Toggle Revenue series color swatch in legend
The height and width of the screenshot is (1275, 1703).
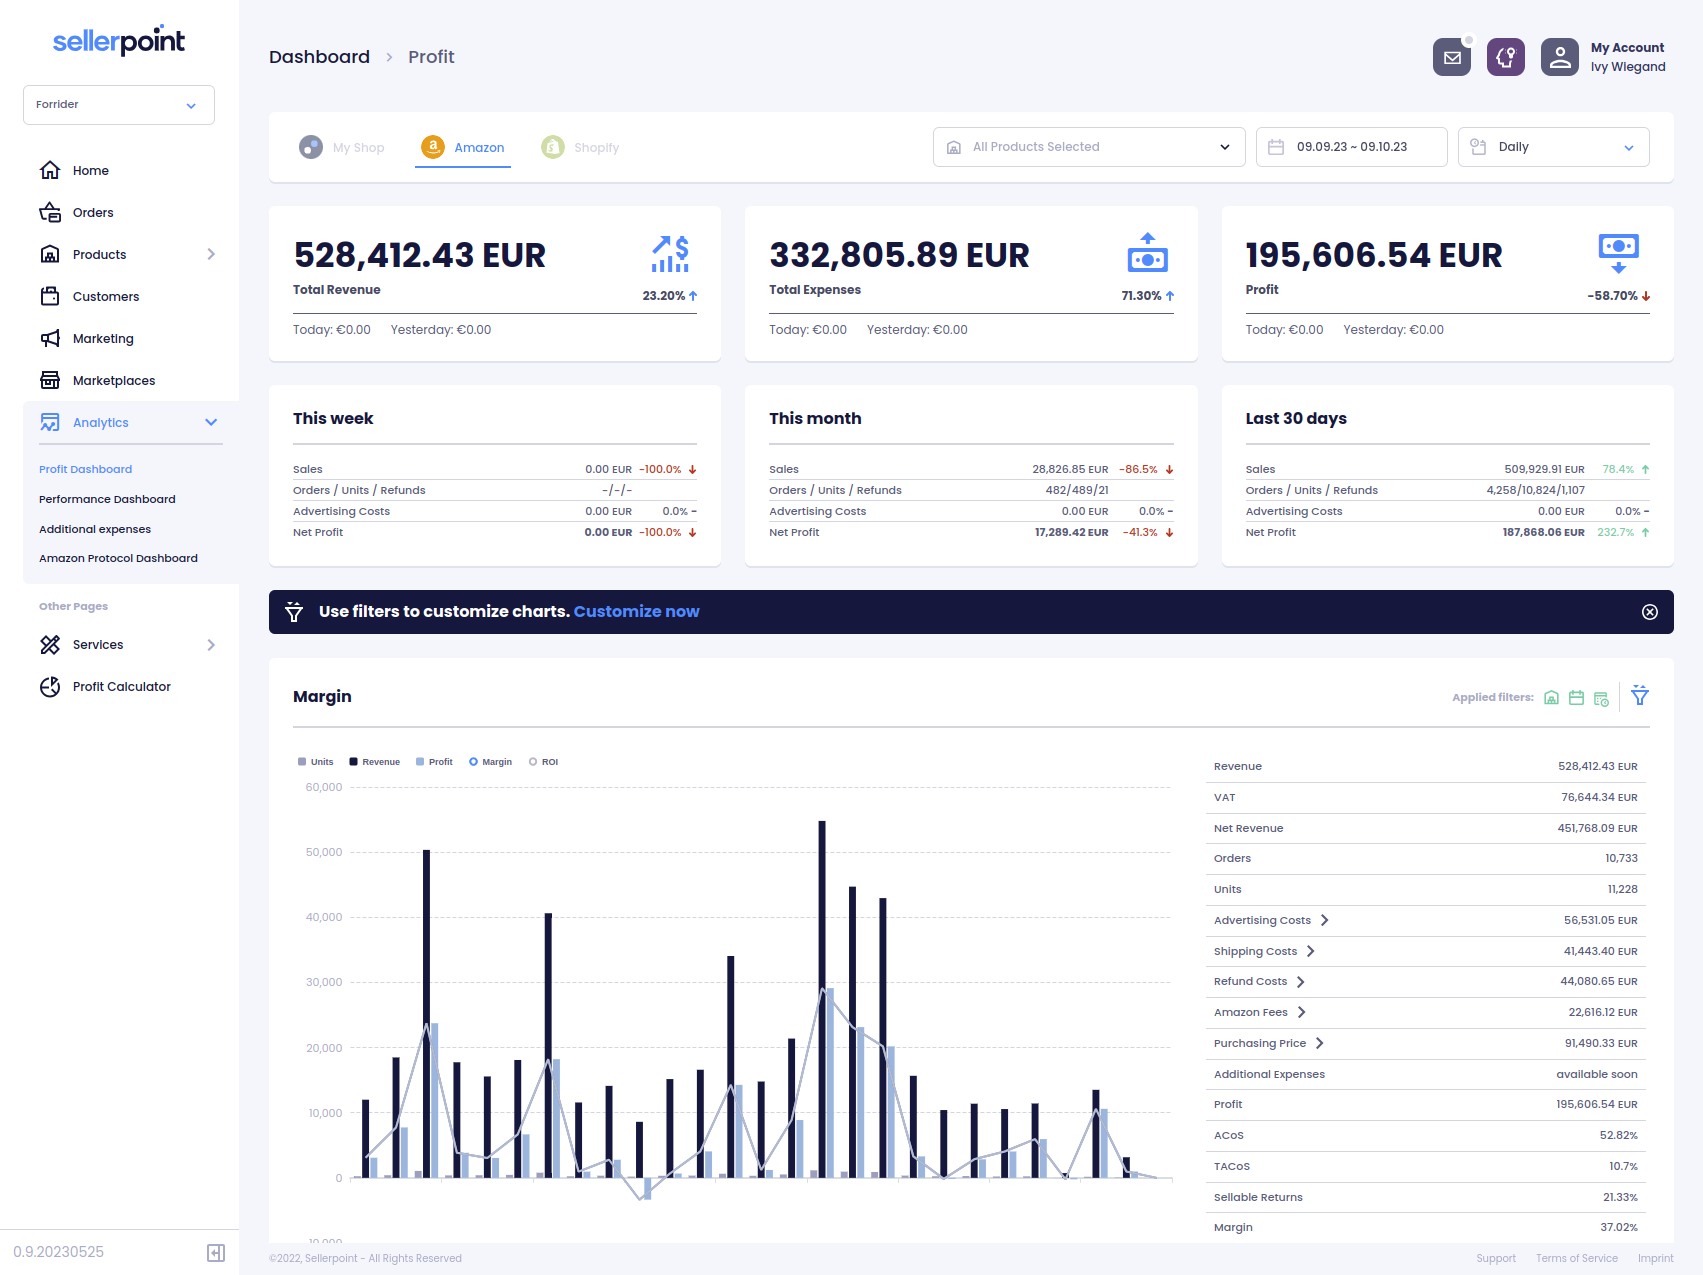coord(354,762)
